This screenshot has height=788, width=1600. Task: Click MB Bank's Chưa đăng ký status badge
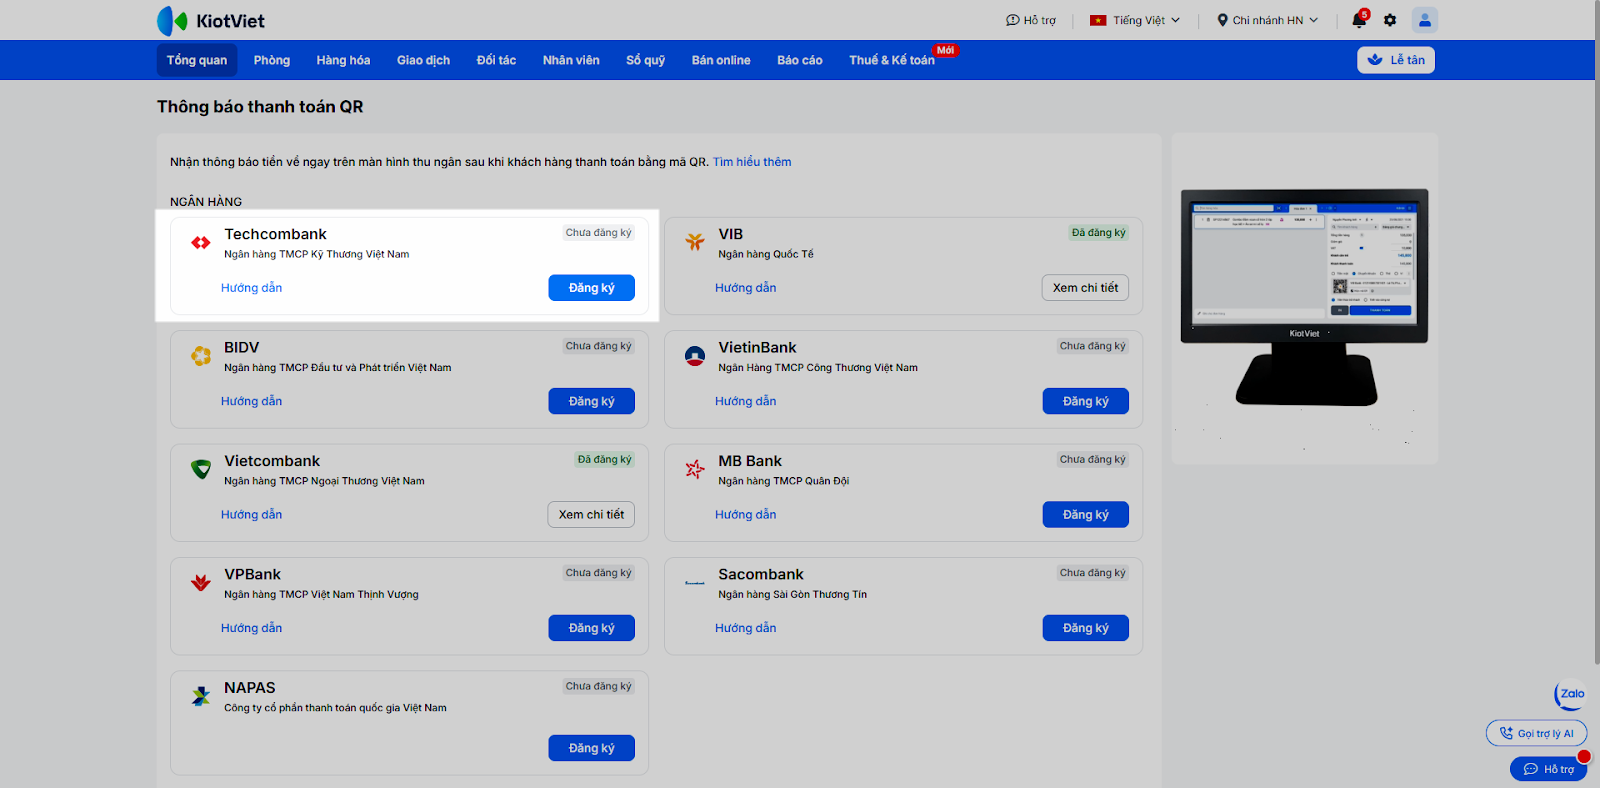point(1092,460)
